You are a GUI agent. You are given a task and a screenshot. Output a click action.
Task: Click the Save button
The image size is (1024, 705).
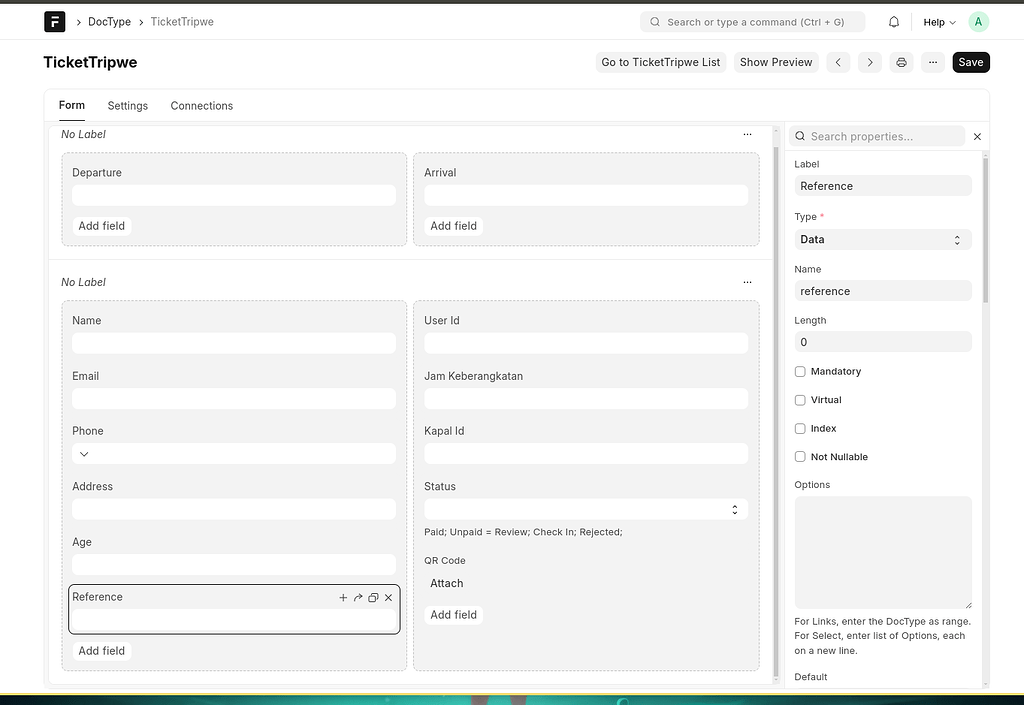(969, 62)
